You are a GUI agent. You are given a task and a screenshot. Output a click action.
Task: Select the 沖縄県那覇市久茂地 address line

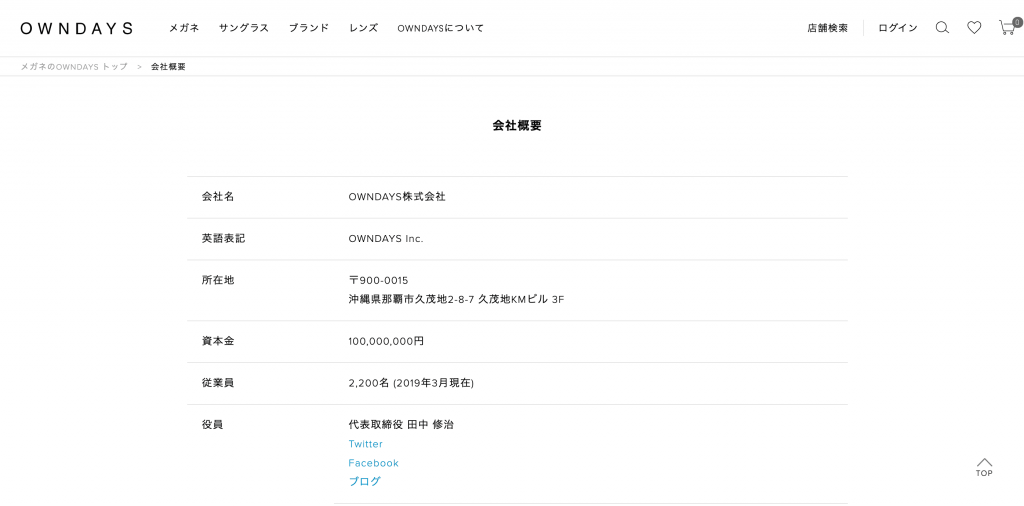click(456, 300)
